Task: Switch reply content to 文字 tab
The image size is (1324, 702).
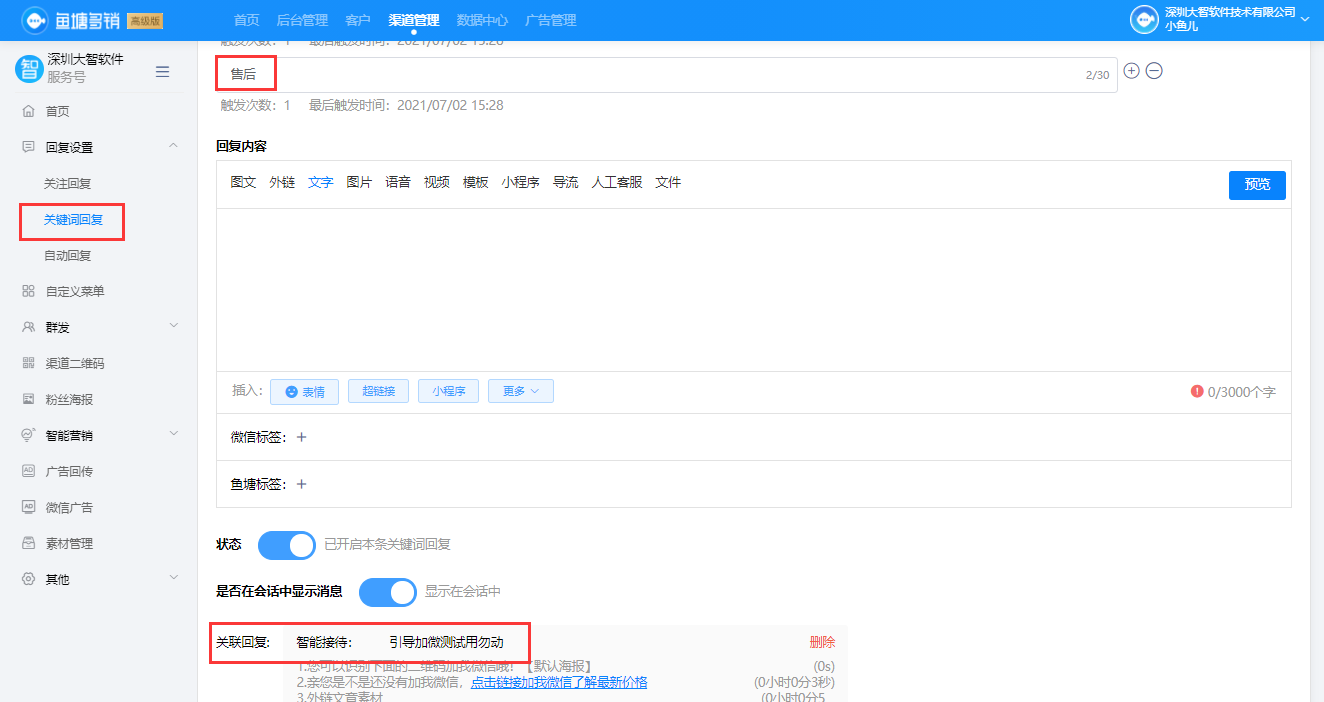Action: tap(321, 182)
